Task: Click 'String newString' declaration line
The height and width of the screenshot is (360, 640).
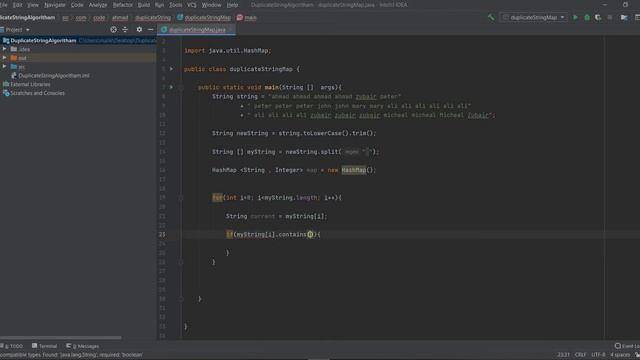Action: [293, 133]
